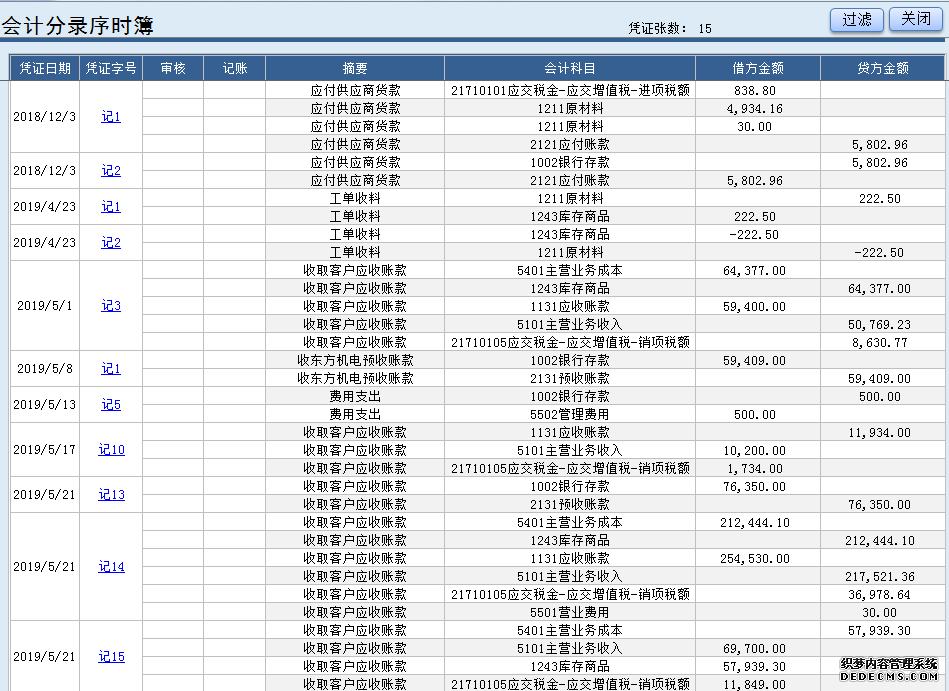Select the 5501营业费用 account cell
The image size is (949, 691).
click(x=570, y=612)
